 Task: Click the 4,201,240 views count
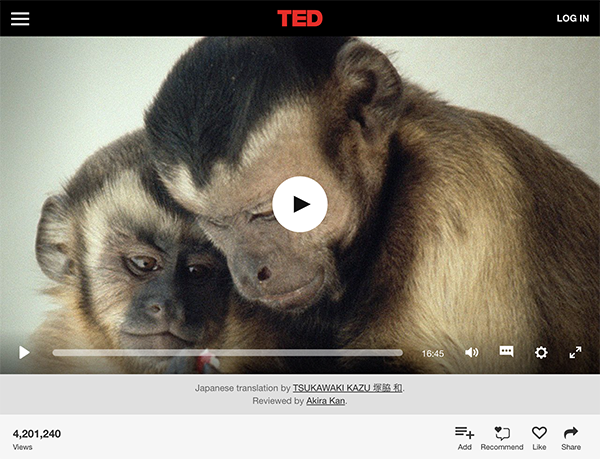[37, 434]
